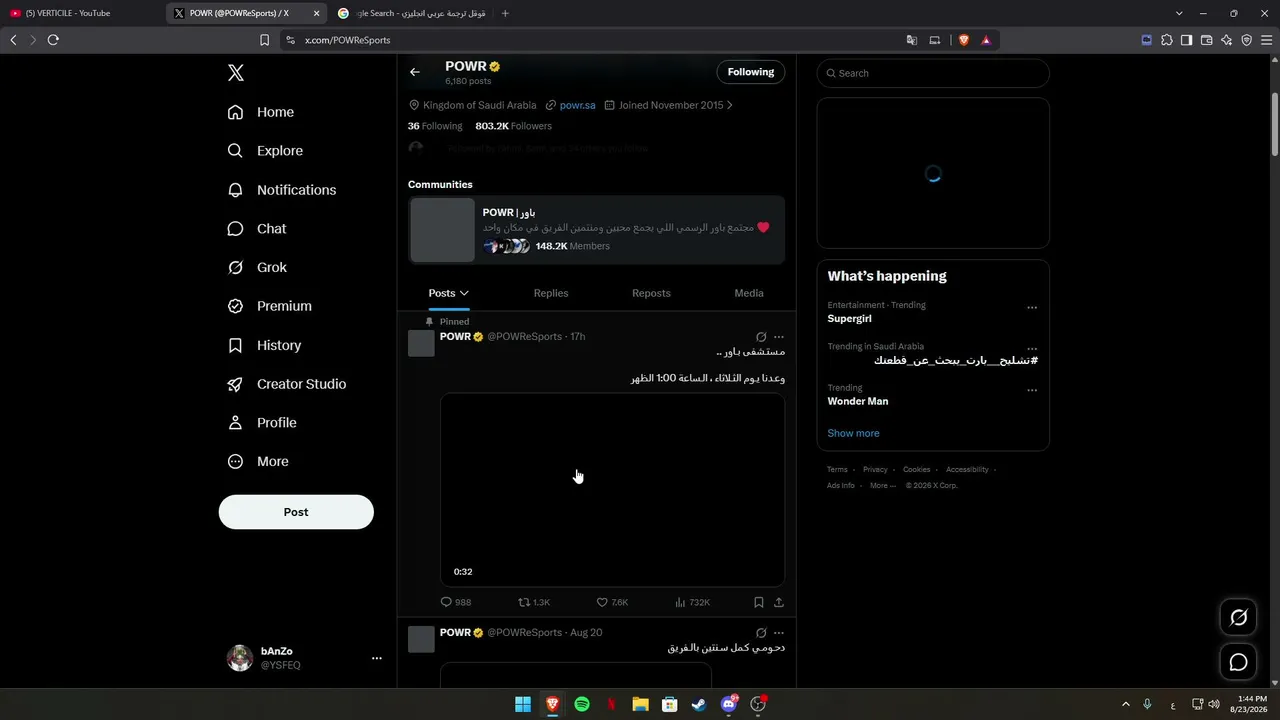Open the floating chat button
This screenshot has width=1280, height=720.
click(x=1238, y=662)
